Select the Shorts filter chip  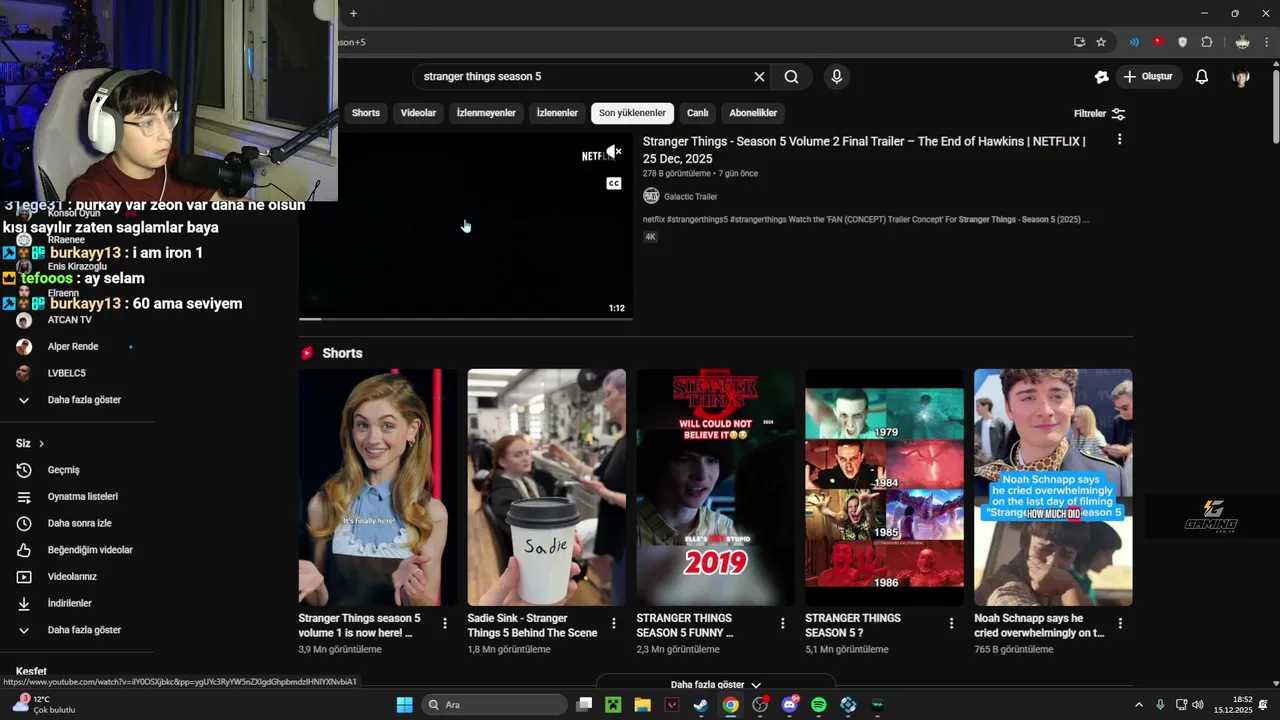pyautogui.click(x=366, y=113)
